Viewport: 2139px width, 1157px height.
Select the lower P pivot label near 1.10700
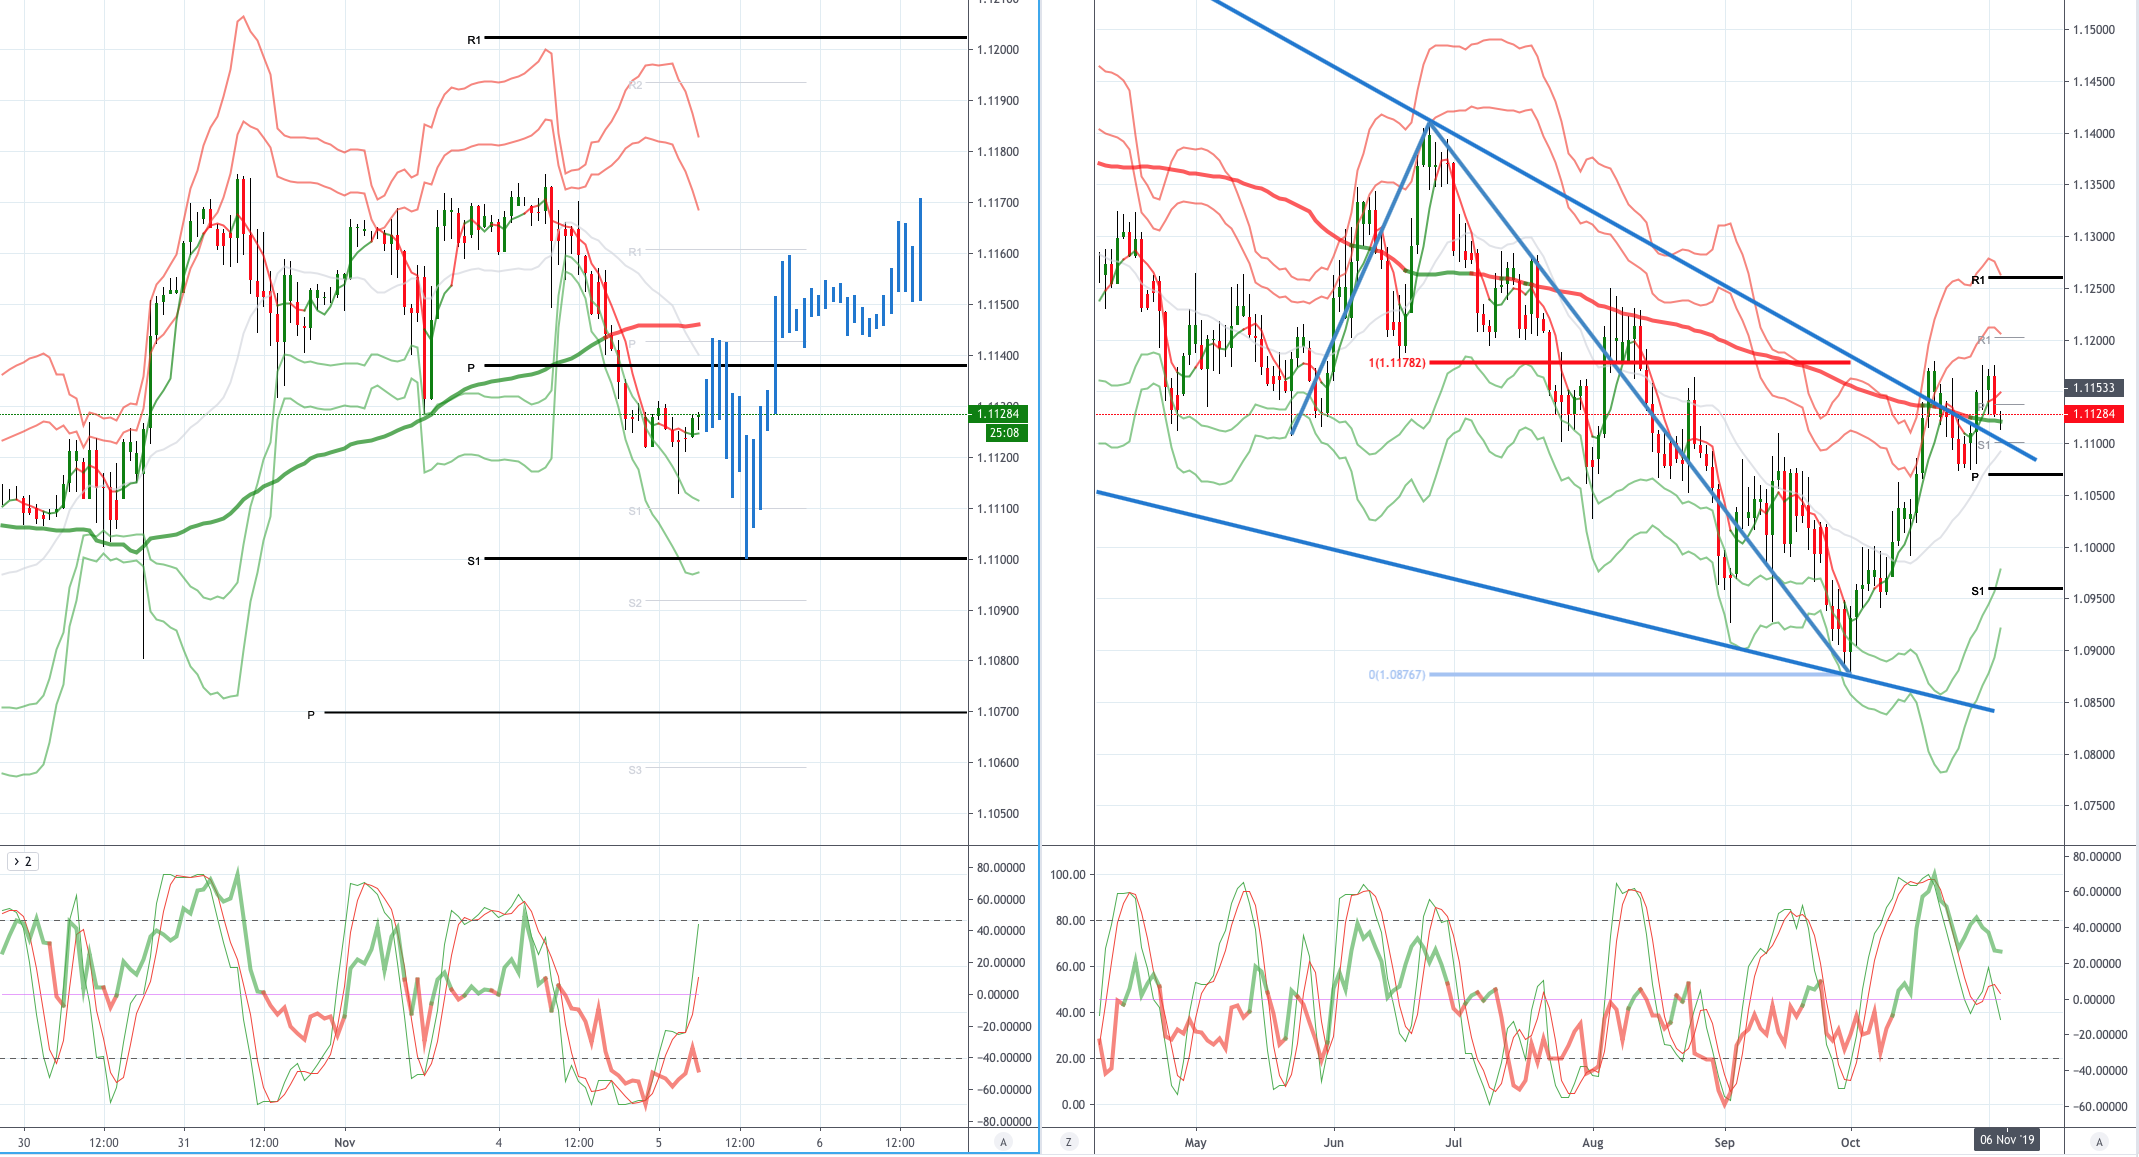[311, 715]
